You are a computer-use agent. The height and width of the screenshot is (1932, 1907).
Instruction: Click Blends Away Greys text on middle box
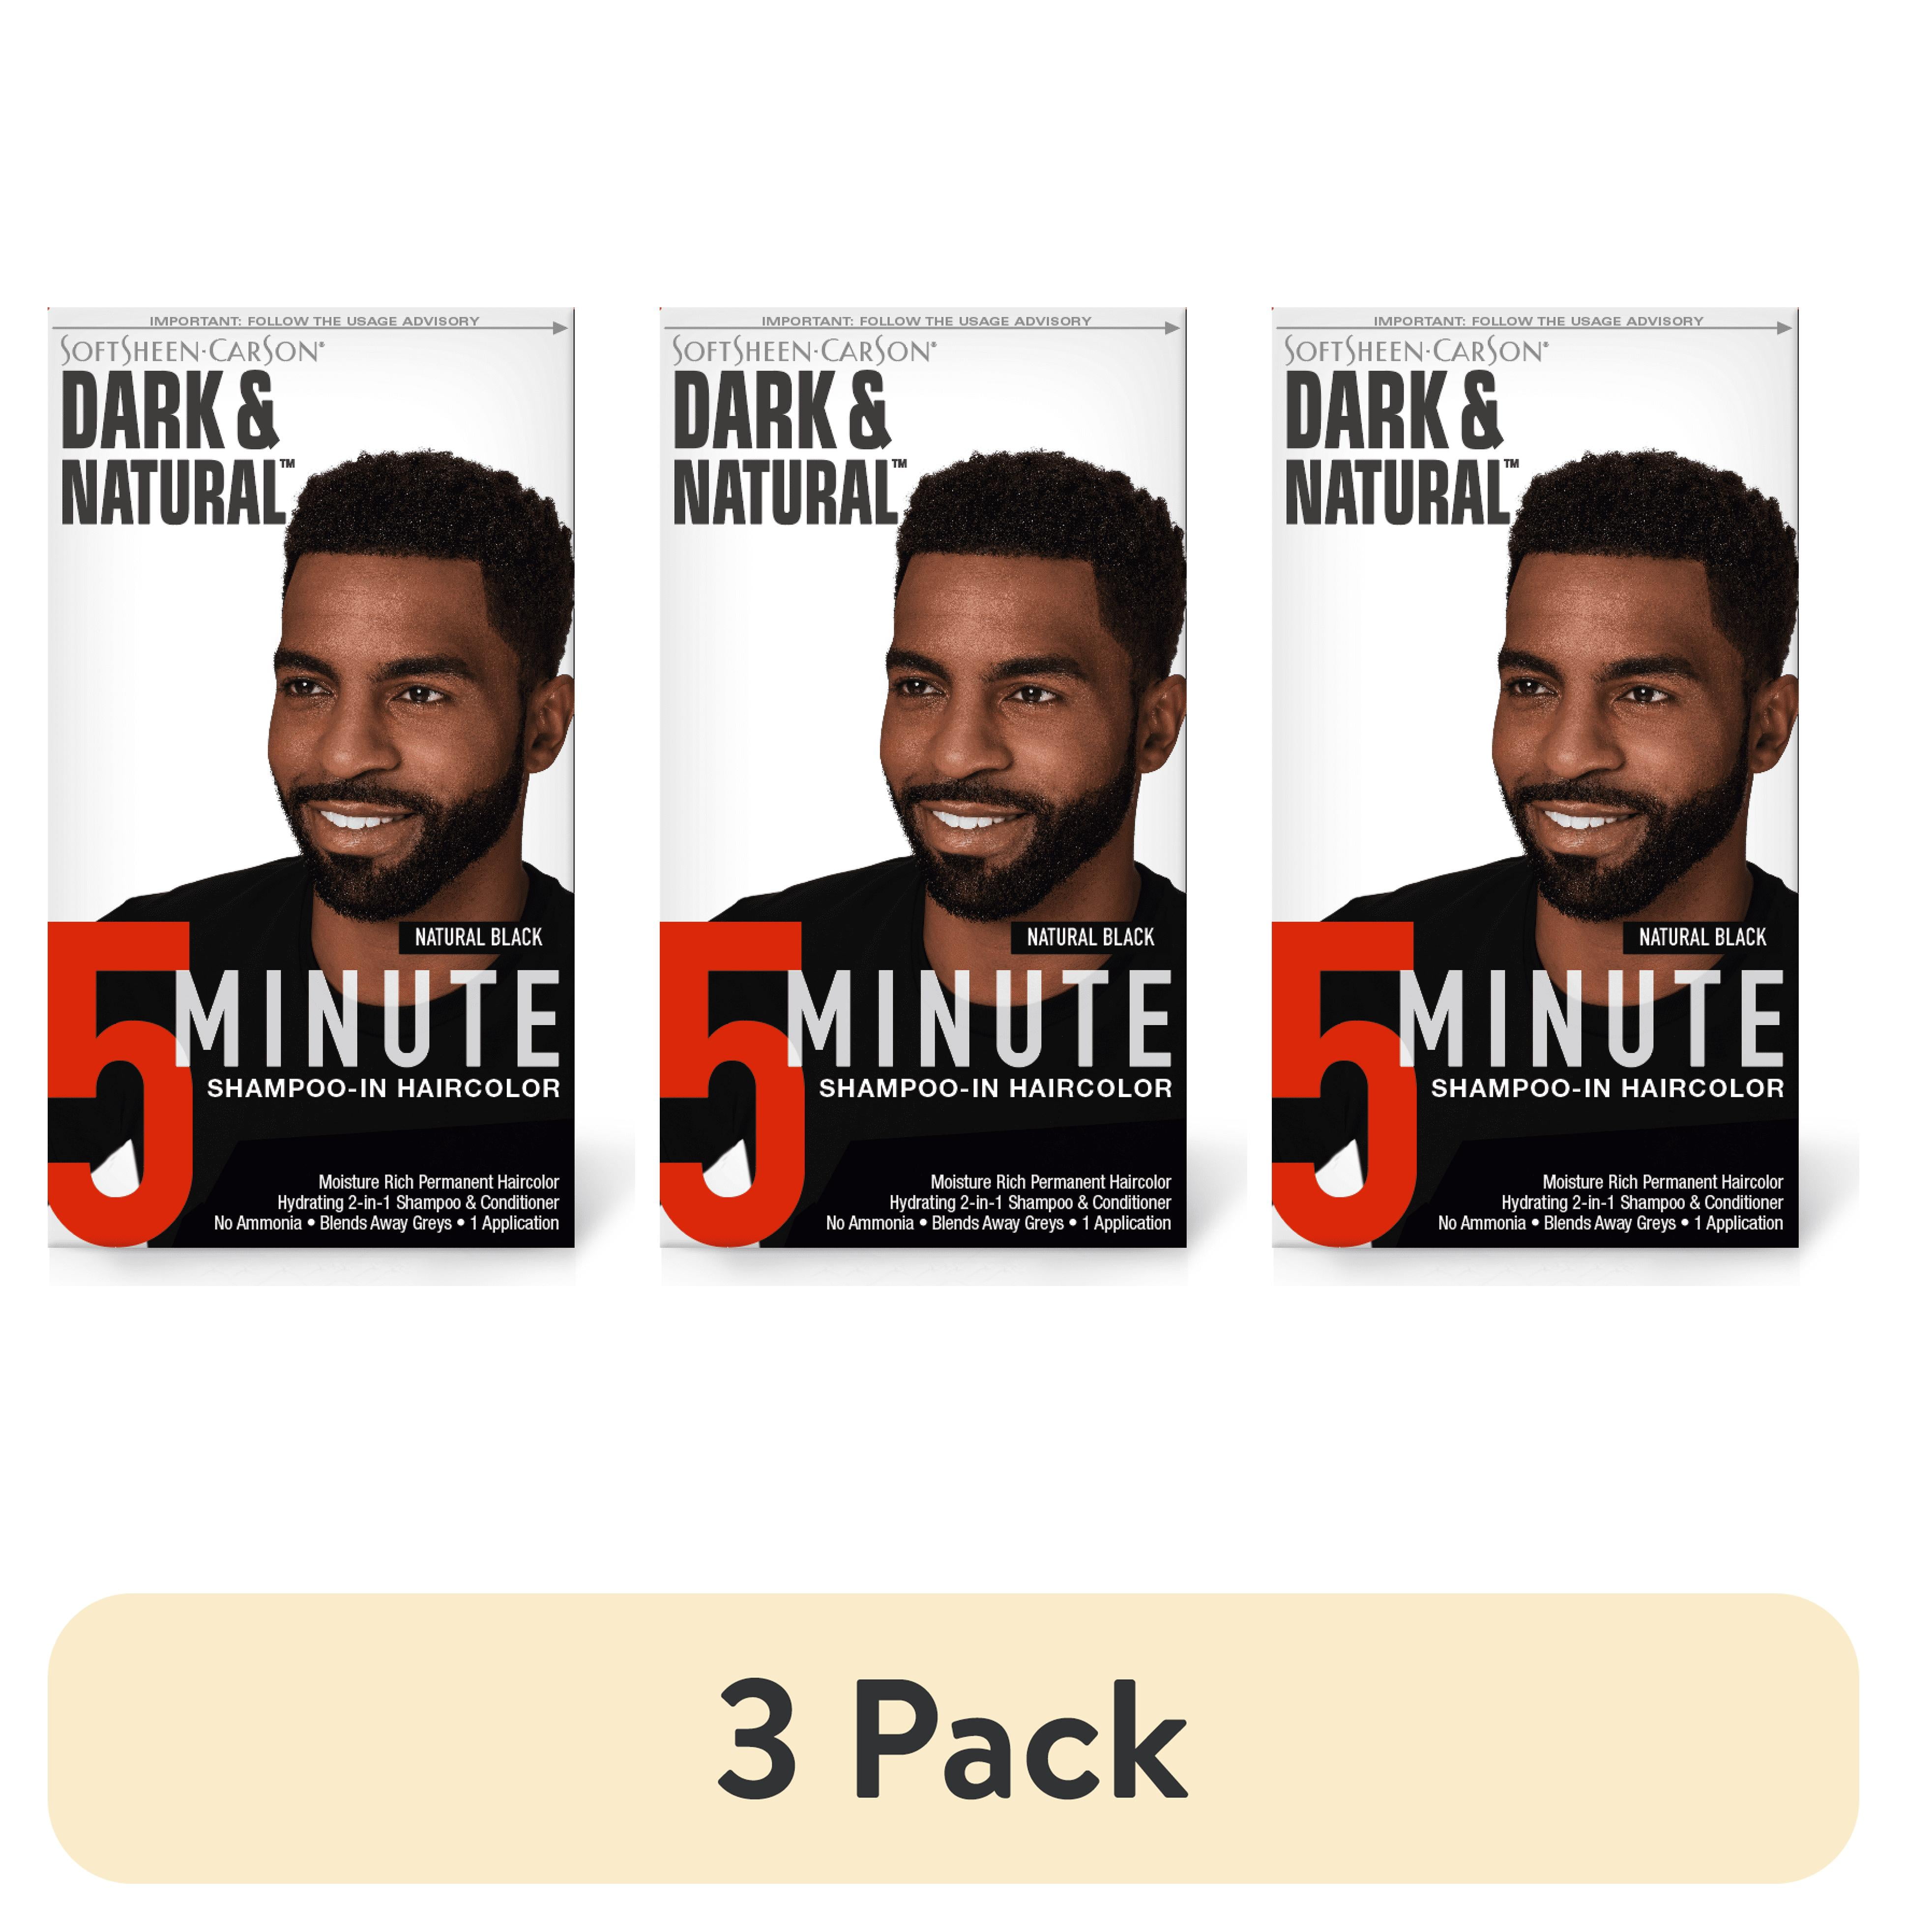point(997,1223)
